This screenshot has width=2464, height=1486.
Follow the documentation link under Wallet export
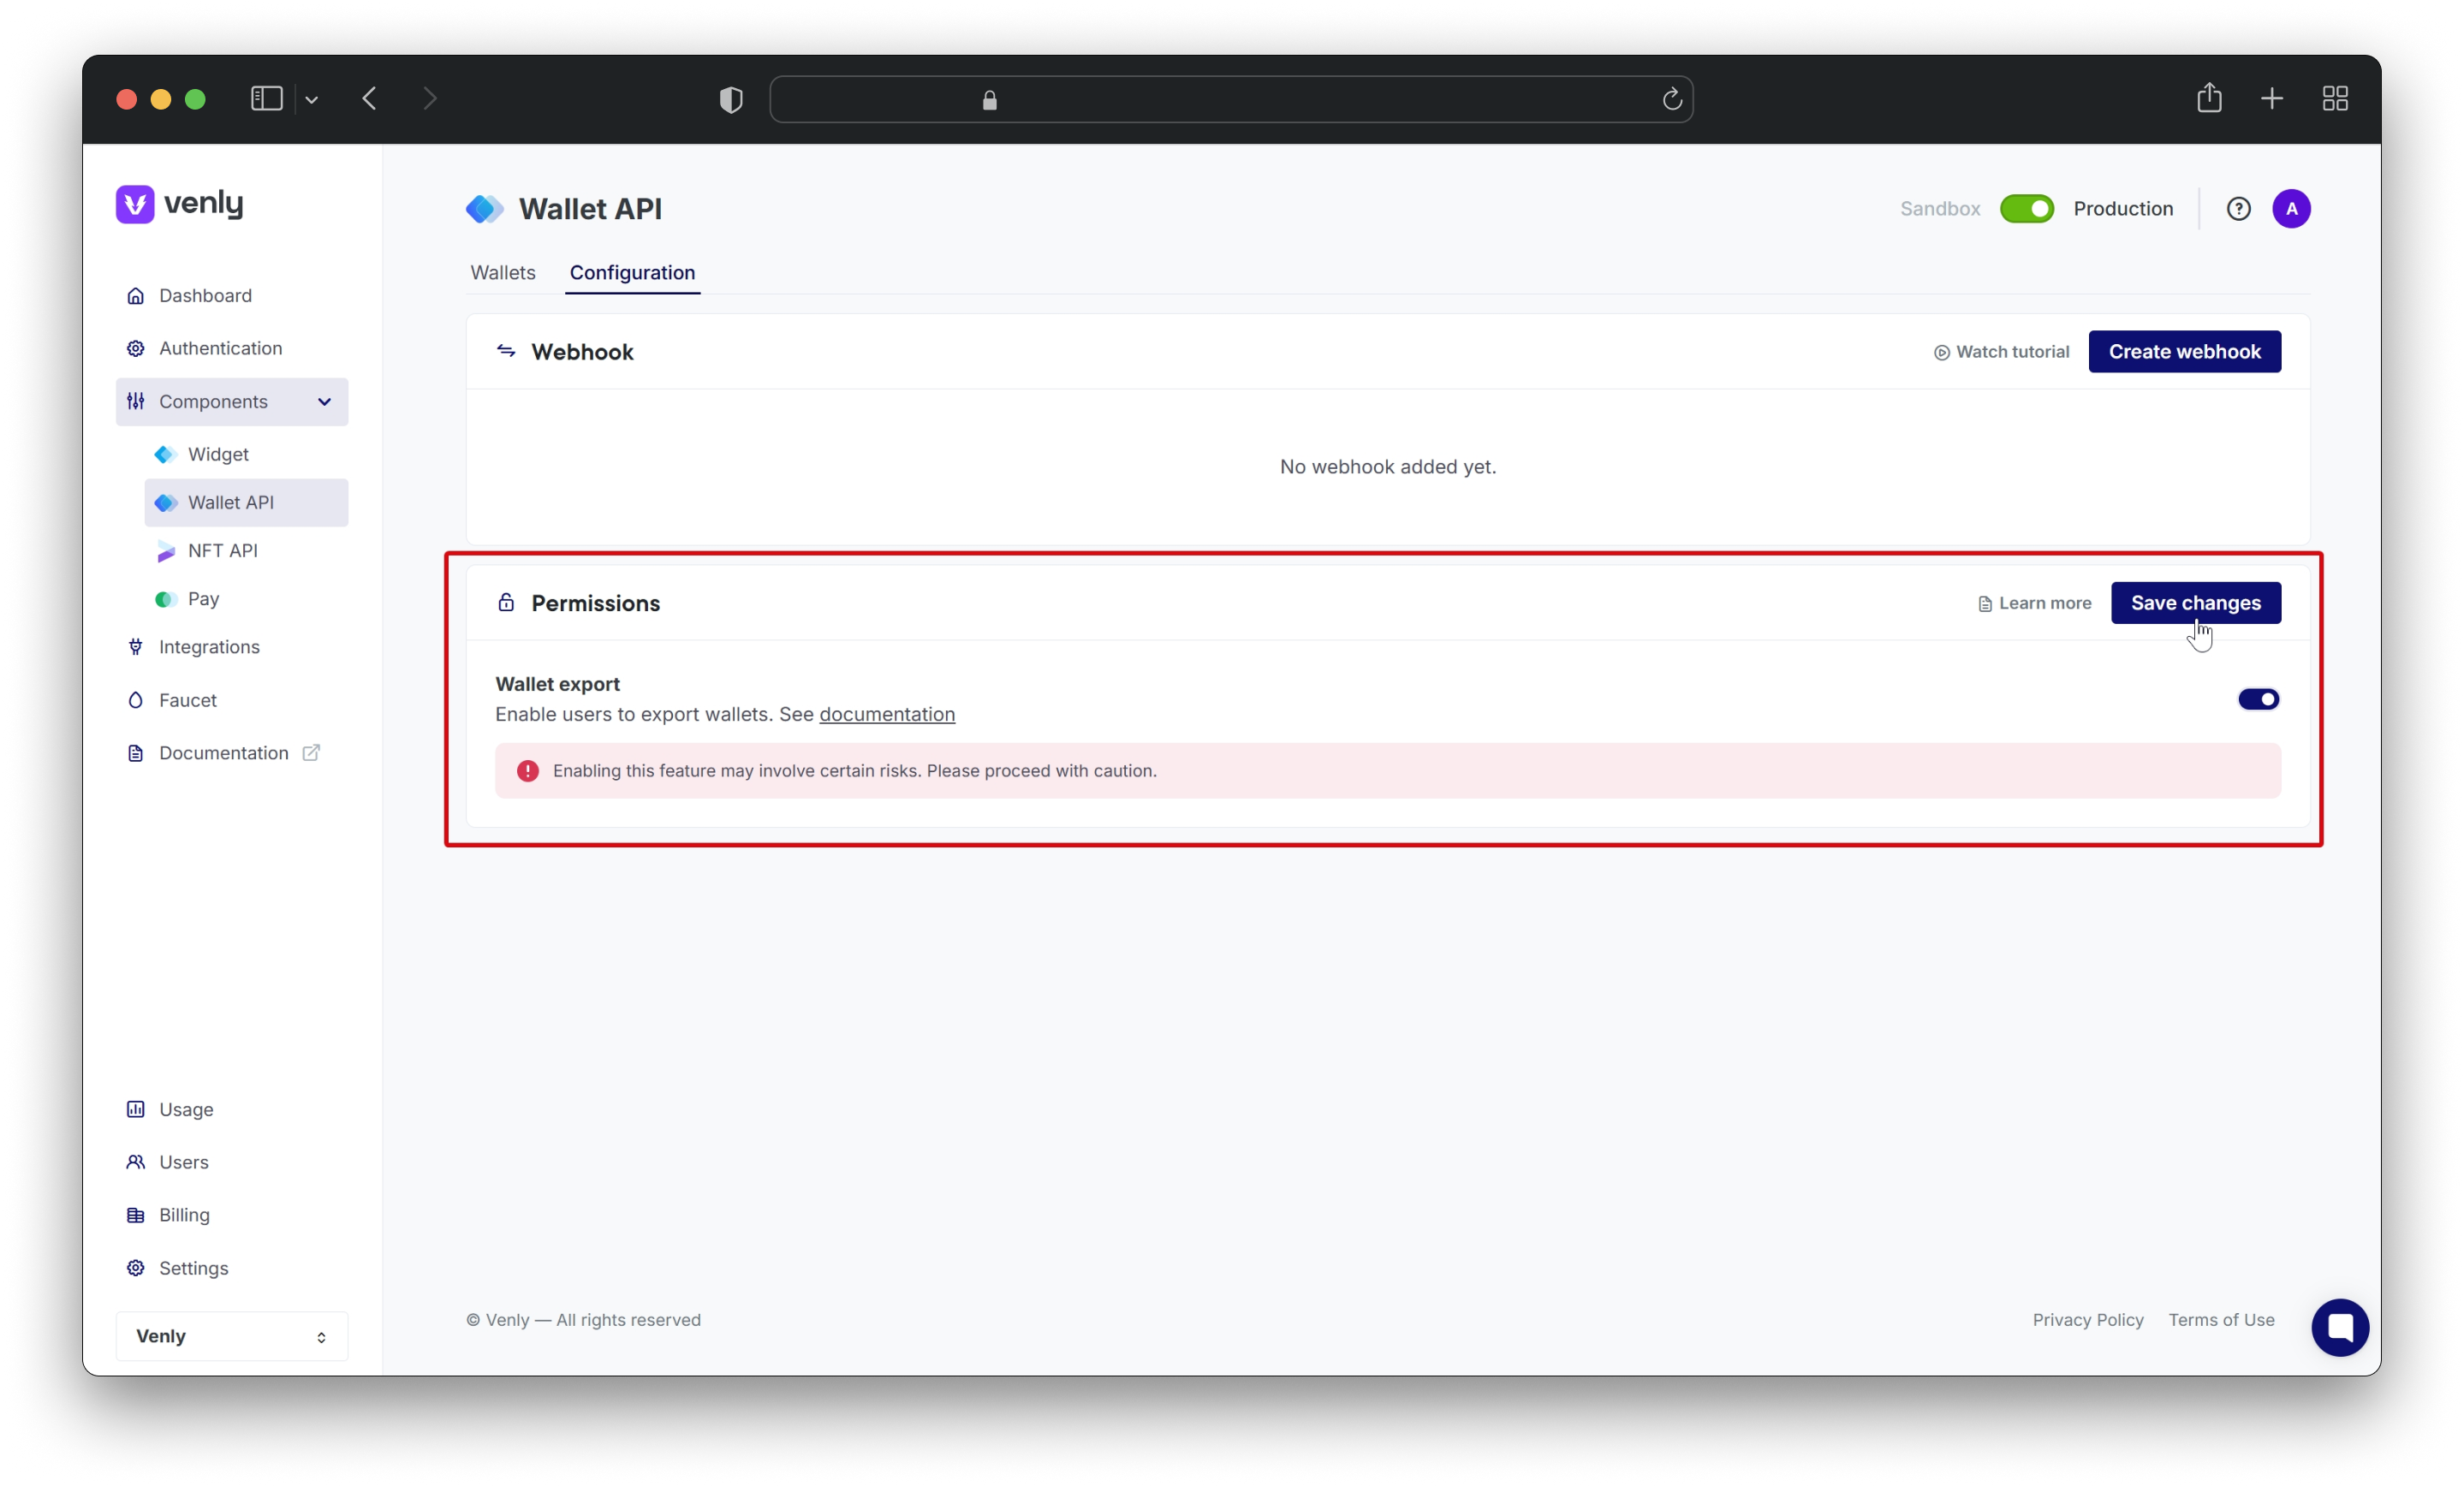tap(887, 714)
